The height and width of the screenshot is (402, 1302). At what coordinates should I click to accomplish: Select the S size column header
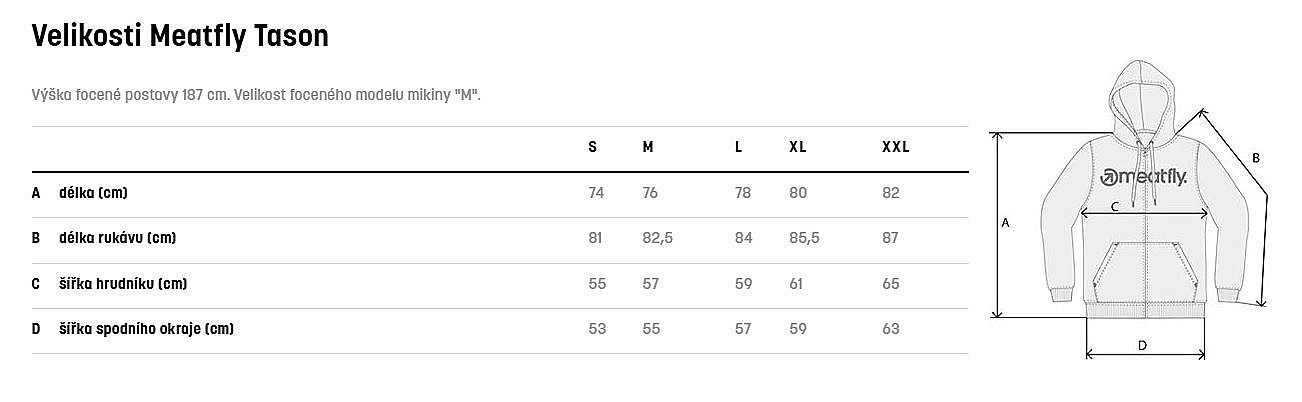tap(593, 147)
